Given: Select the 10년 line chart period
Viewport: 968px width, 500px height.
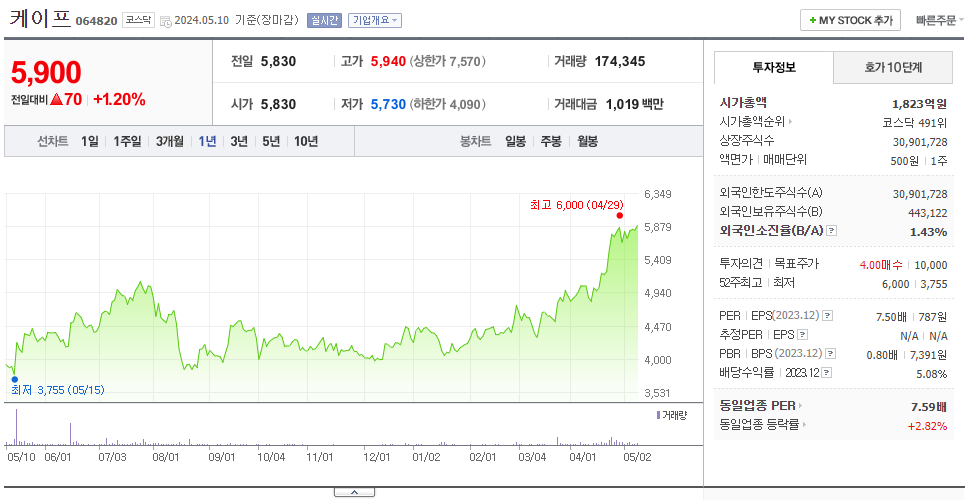Looking at the screenshot, I should pyautogui.click(x=306, y=141).
